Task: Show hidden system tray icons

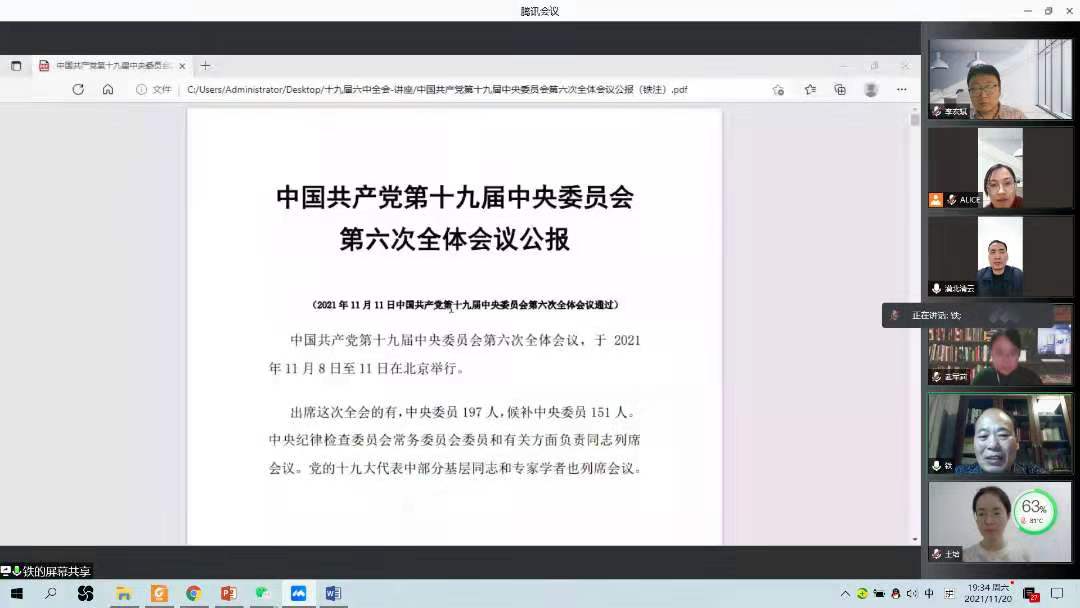Action: coord(845,593)
